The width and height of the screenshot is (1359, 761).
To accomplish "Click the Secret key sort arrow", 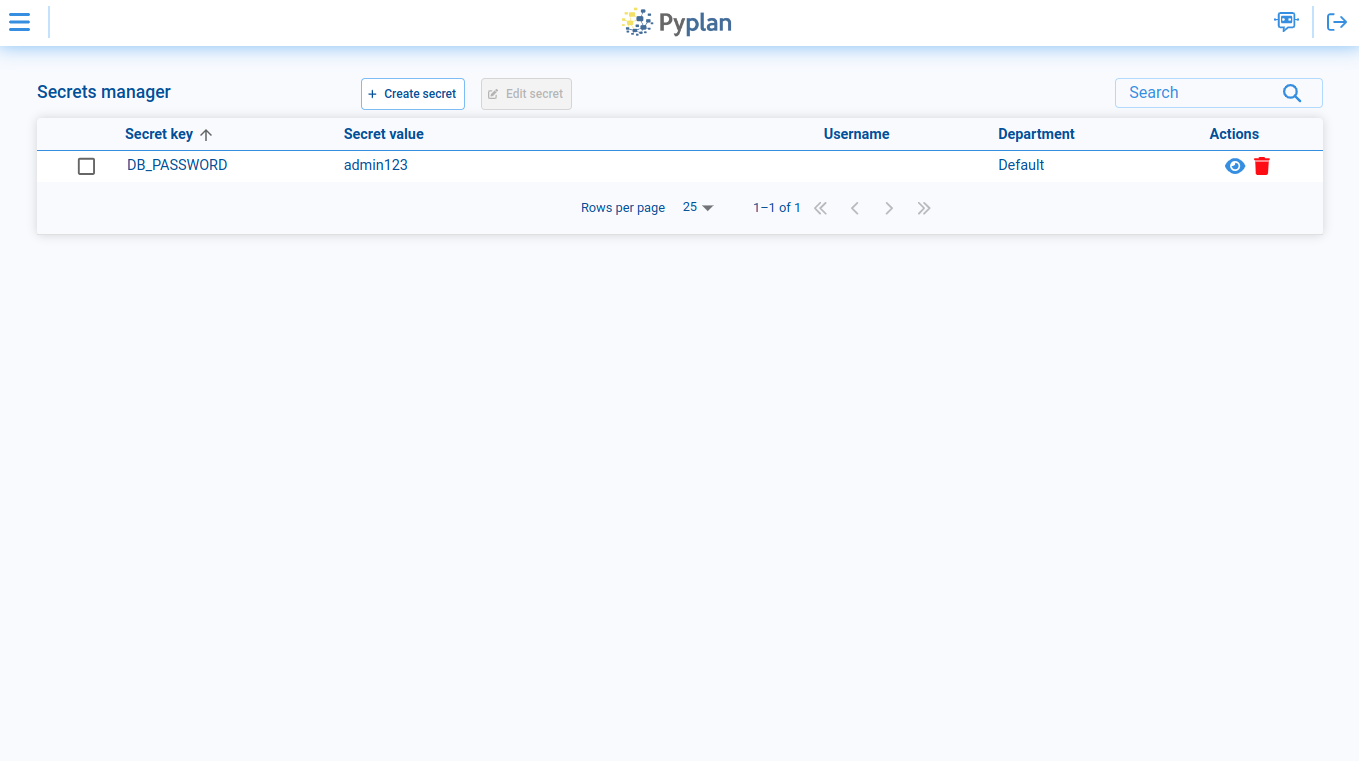I will click(x=206, y=133).
